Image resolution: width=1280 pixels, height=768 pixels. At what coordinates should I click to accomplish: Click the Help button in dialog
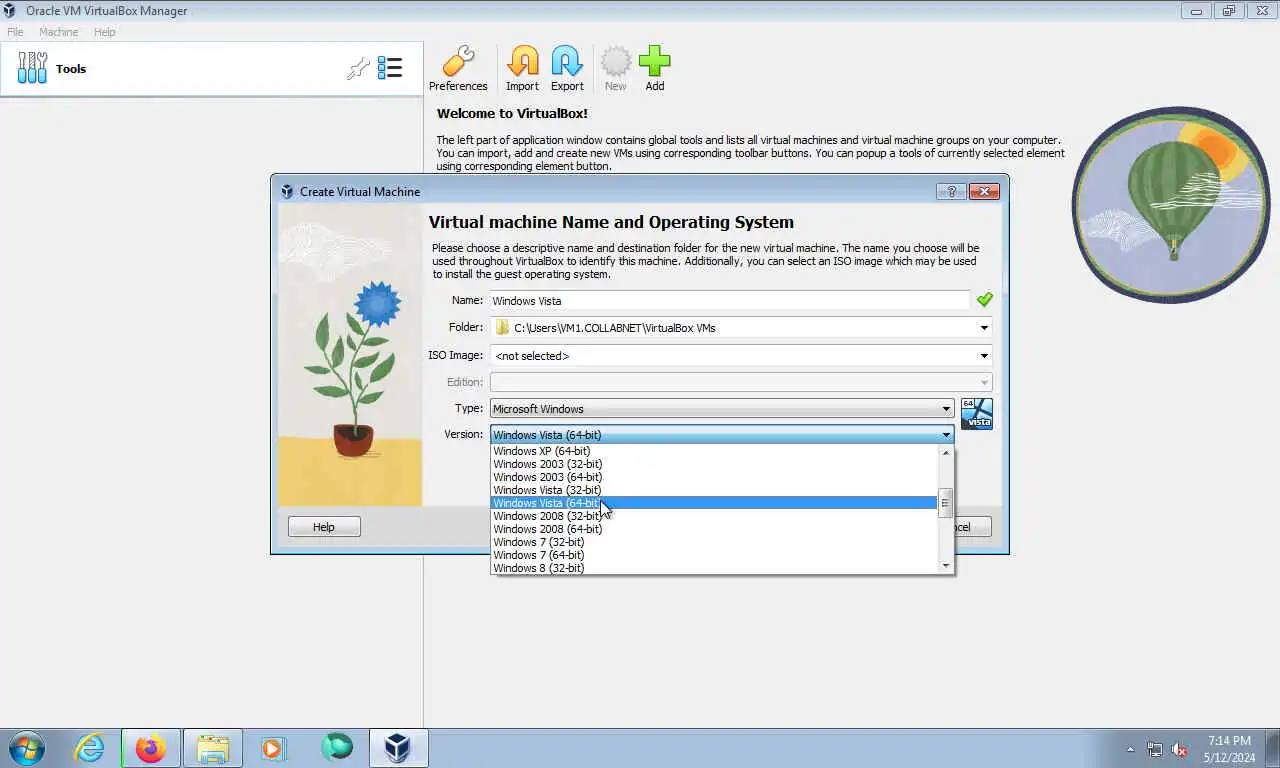click(x=324, y=527)
